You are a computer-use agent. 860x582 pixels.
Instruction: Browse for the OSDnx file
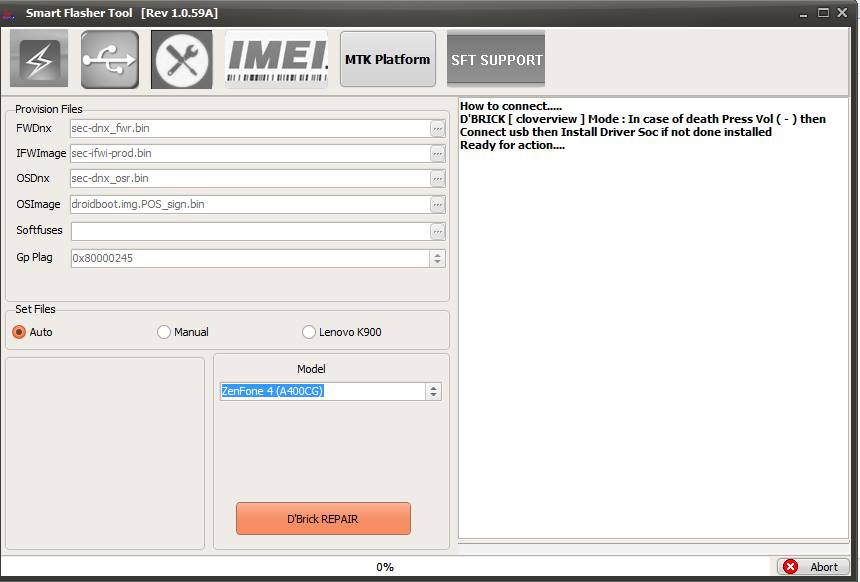(437, 179)
